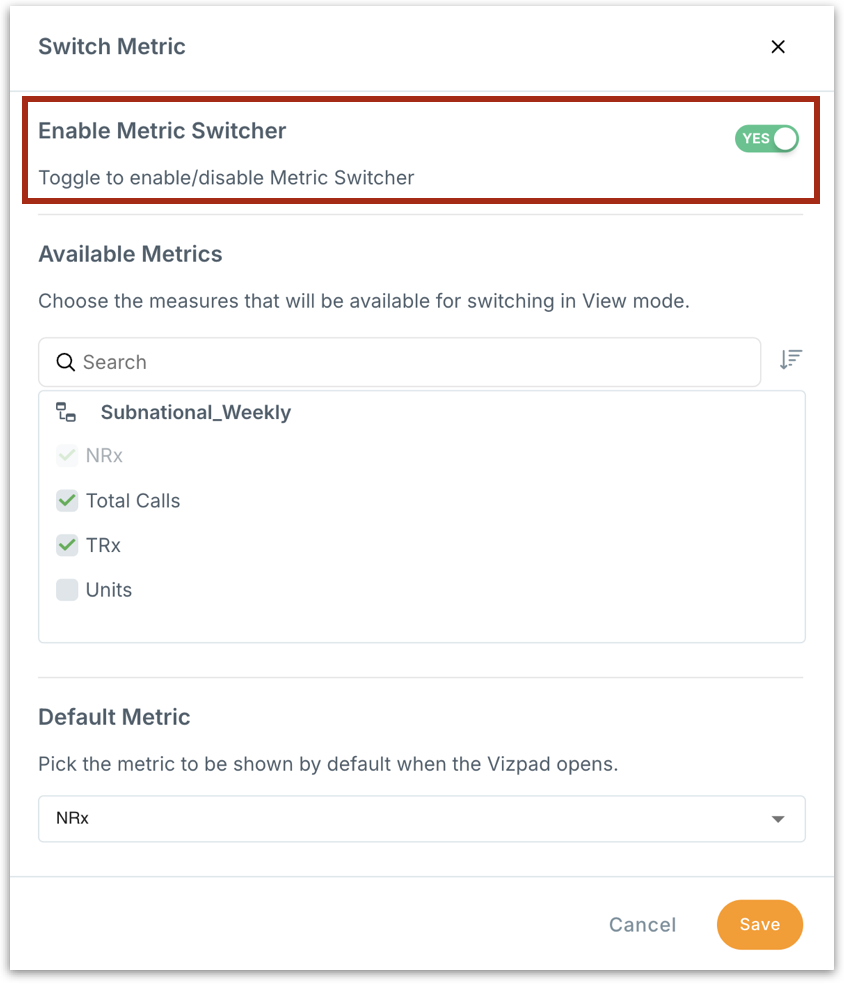Click the Available Metrics section heading
Screen dimensions: 844x984
point(130,254)
